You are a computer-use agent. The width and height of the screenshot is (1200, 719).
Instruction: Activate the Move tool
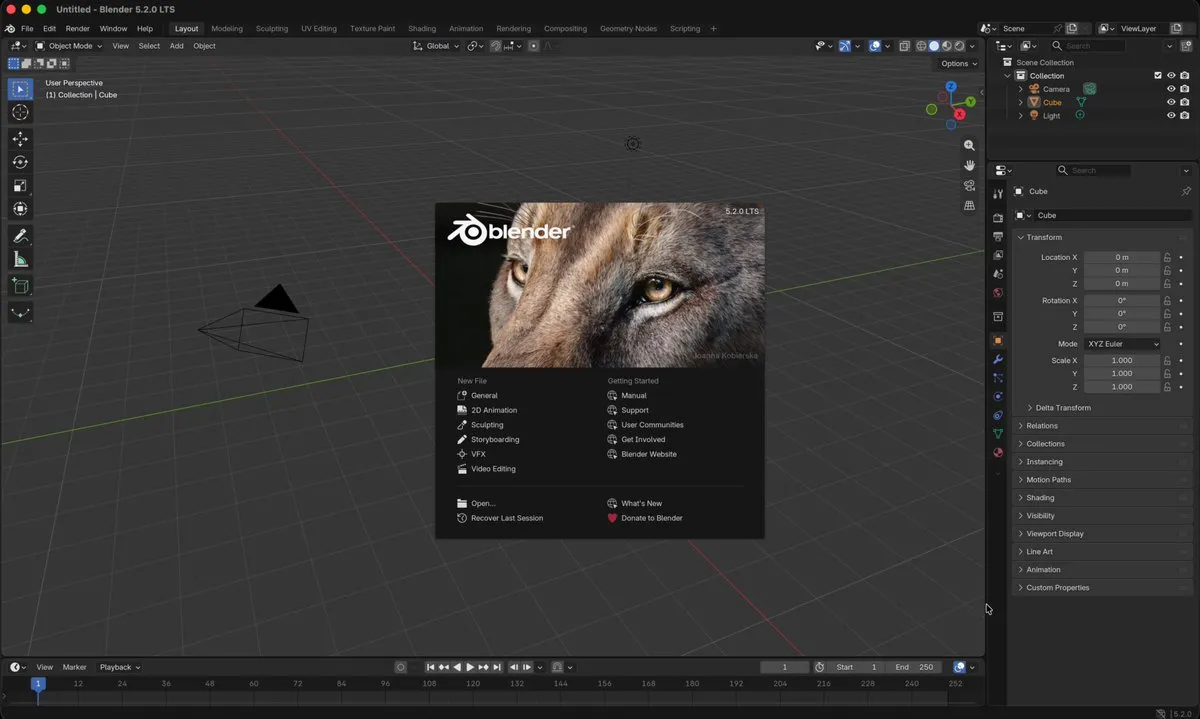(20, 139)
